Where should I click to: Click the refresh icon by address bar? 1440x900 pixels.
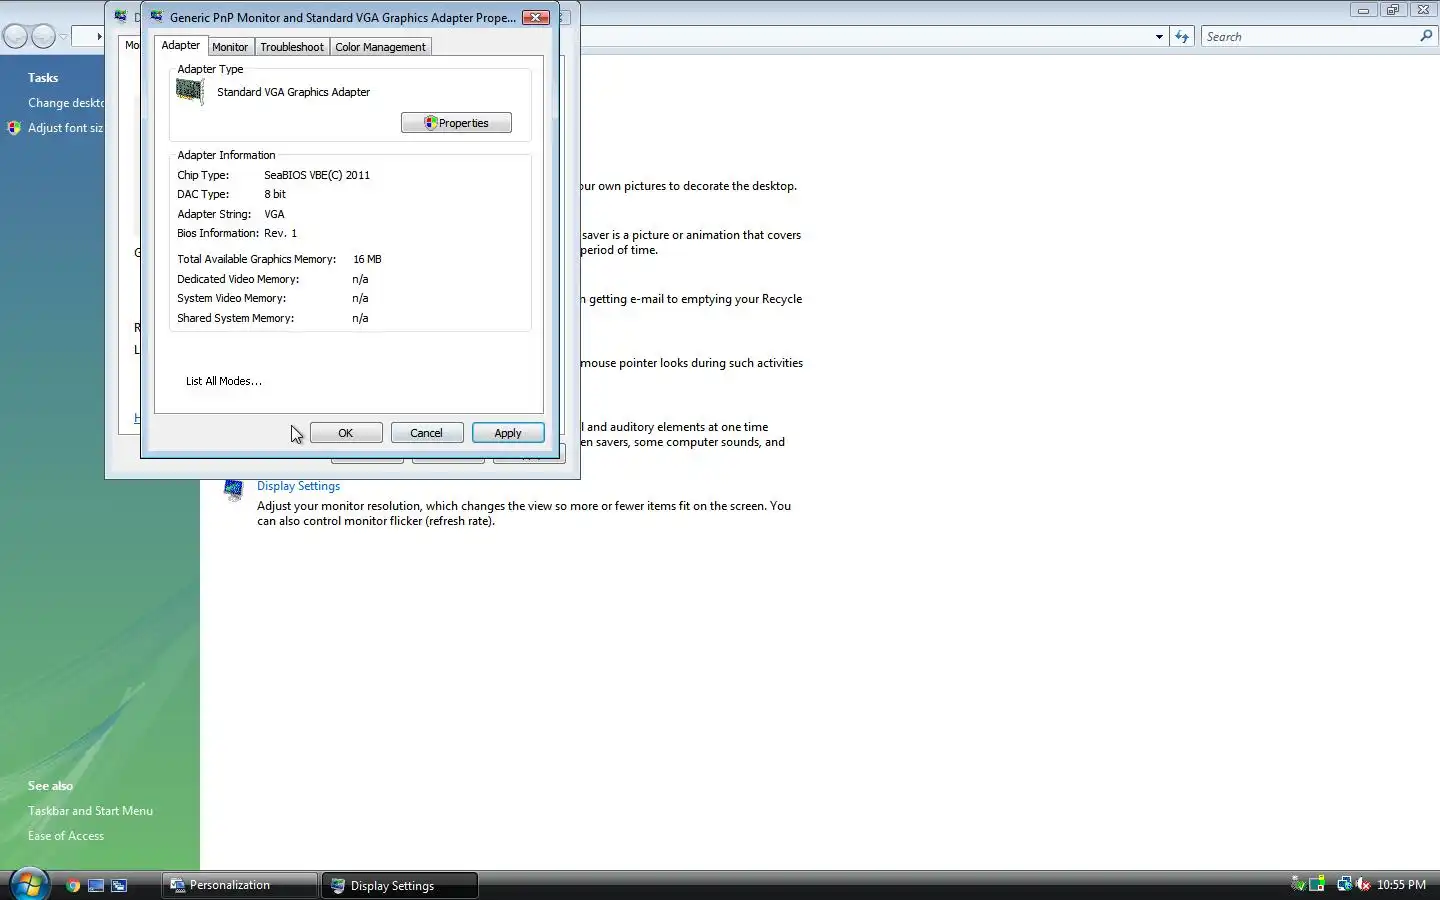point(1182,37)
